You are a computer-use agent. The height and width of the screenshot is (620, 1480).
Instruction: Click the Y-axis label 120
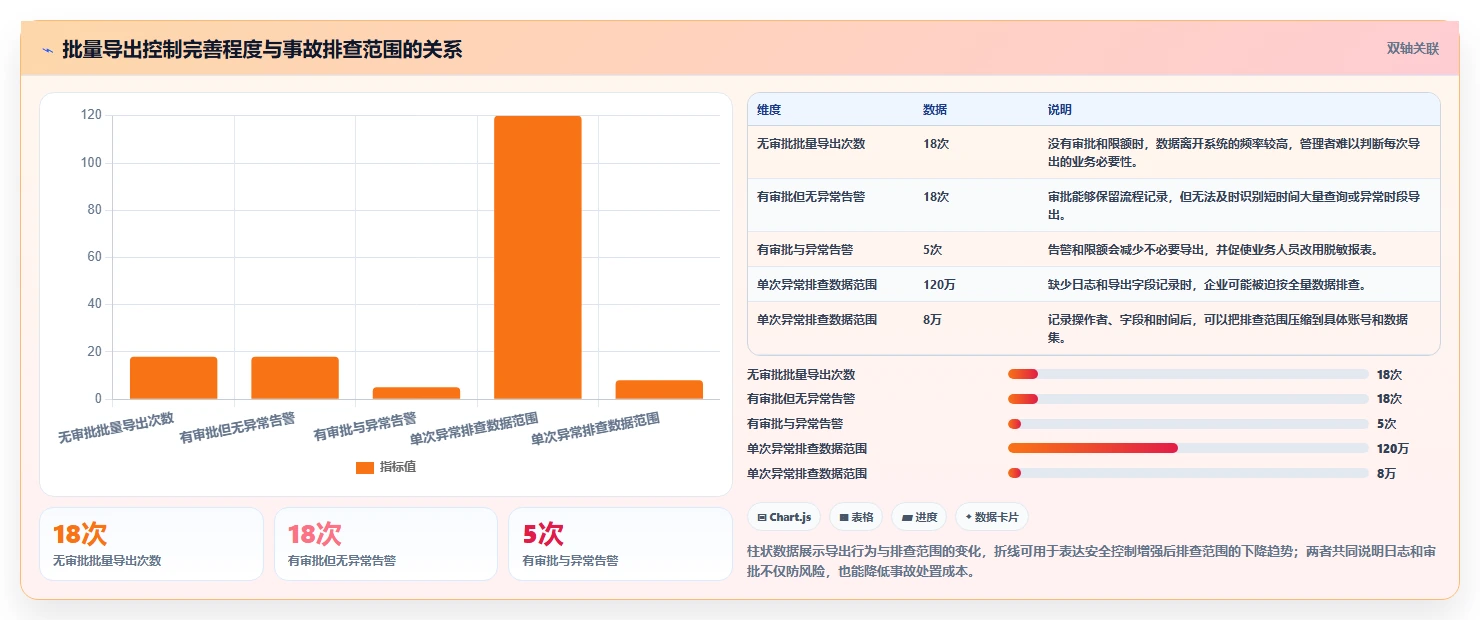91,116
